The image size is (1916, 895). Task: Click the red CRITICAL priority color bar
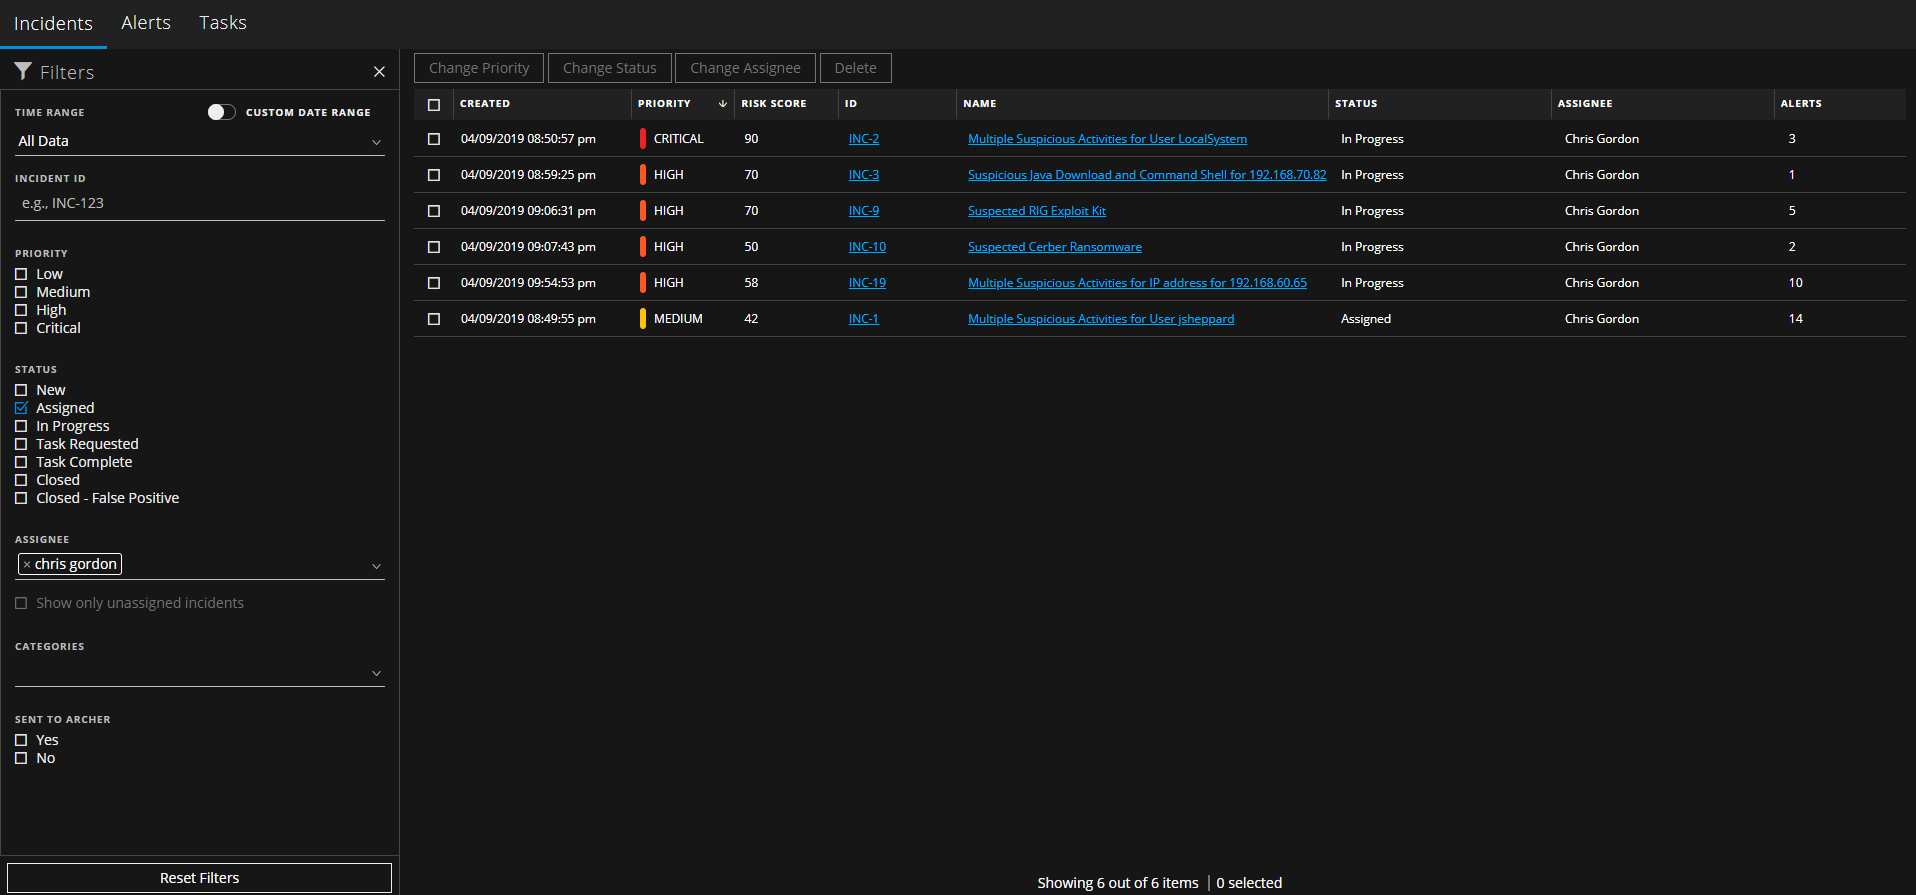coord(643,139)
